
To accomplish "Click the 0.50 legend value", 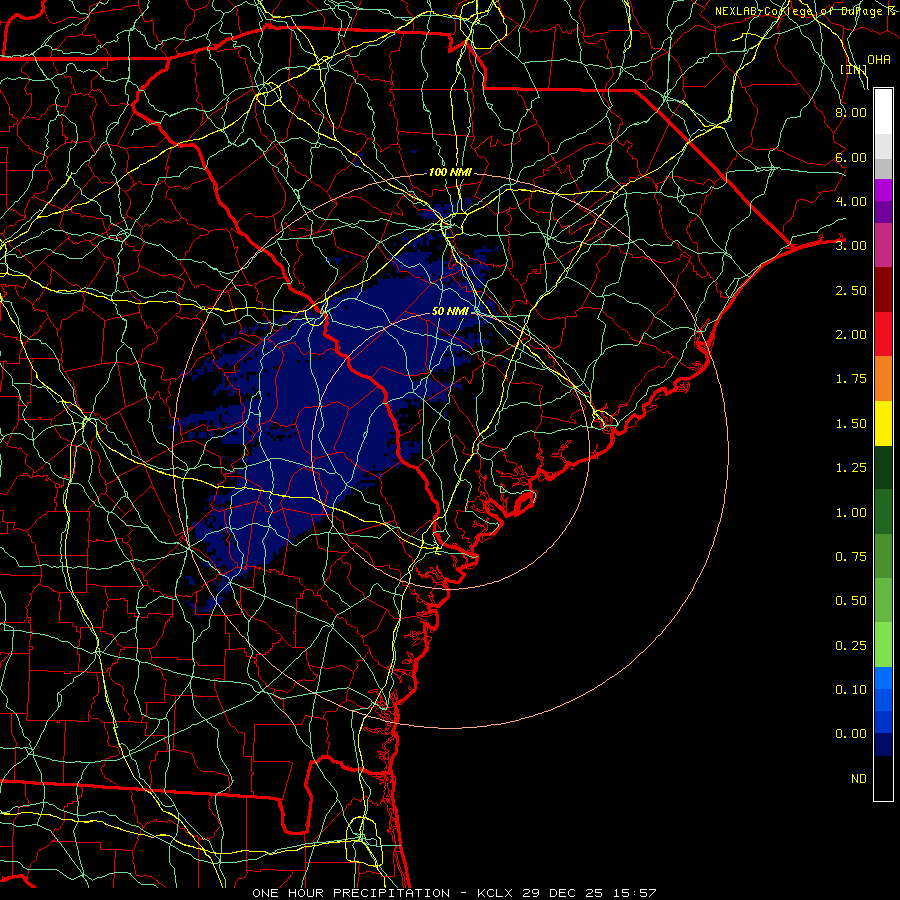I will pyautogui.click(x=851, y=601).
